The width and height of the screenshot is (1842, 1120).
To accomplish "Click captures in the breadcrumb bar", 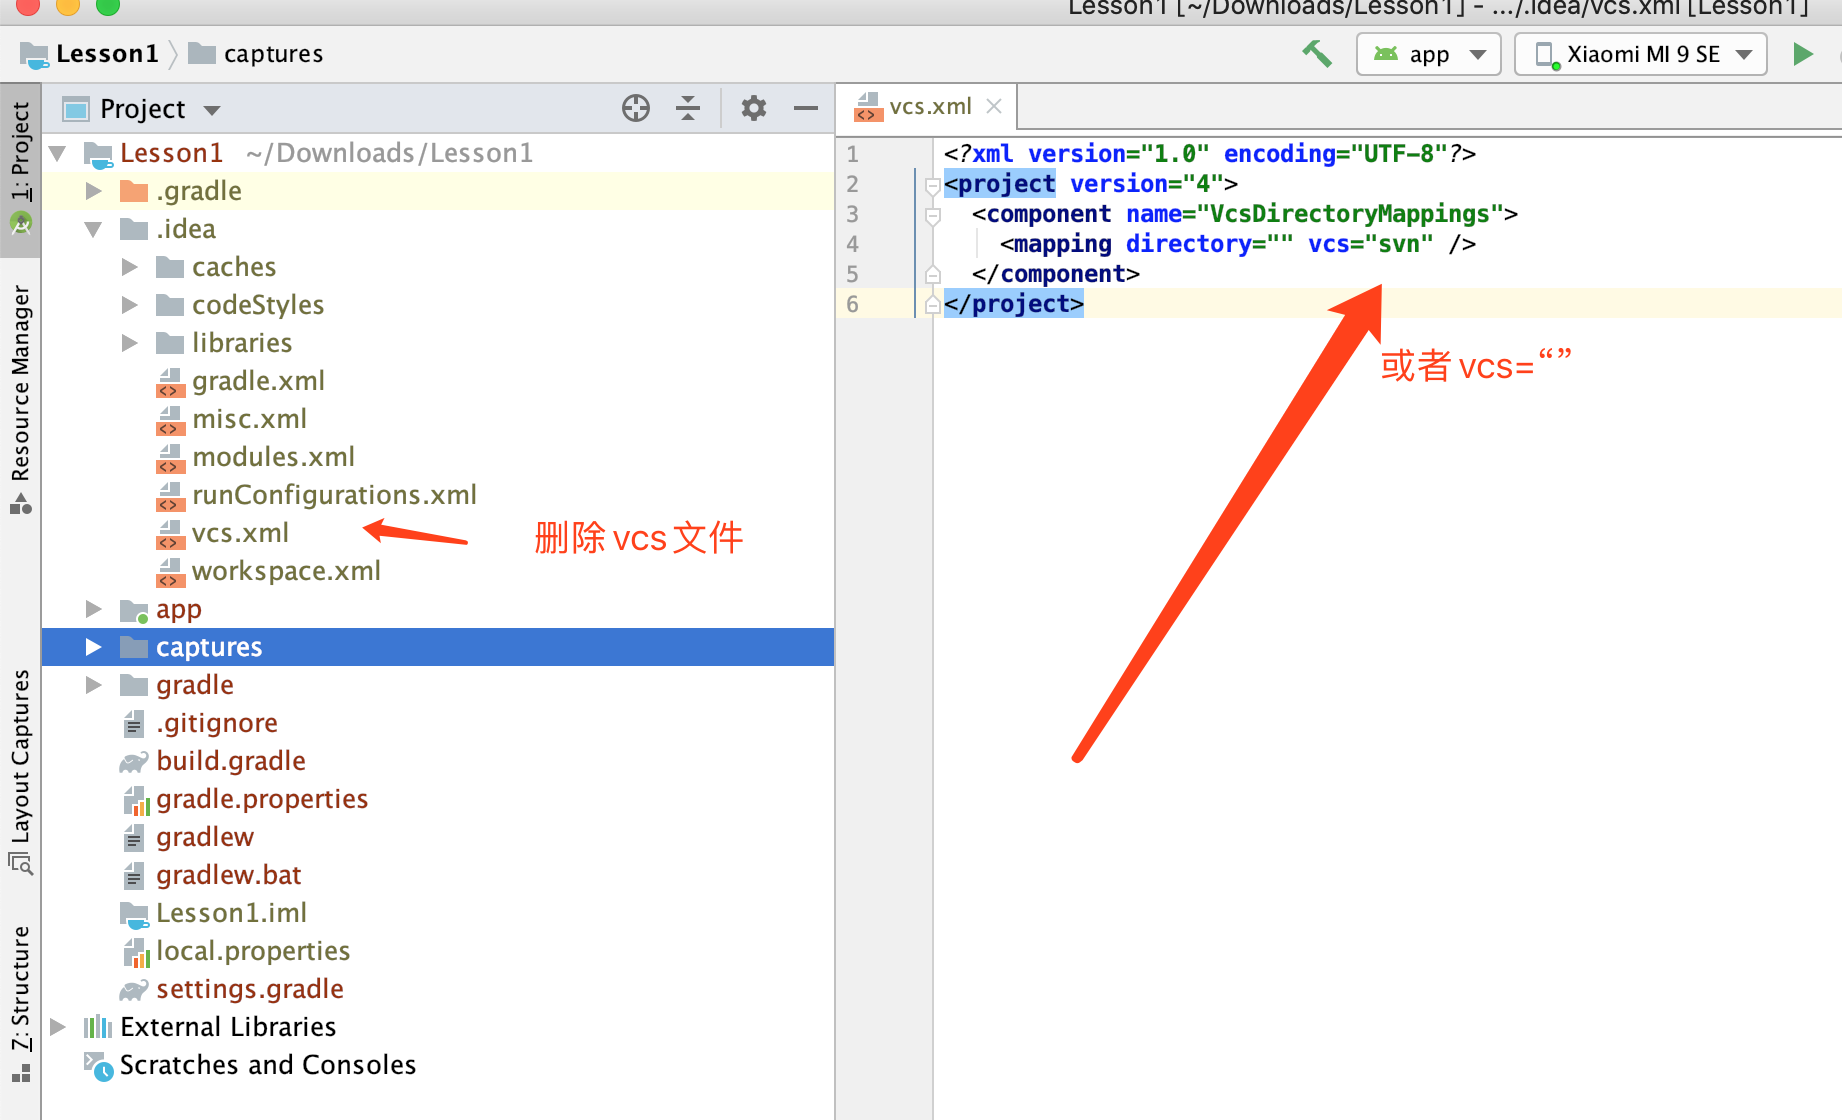I will click(272, 53).
